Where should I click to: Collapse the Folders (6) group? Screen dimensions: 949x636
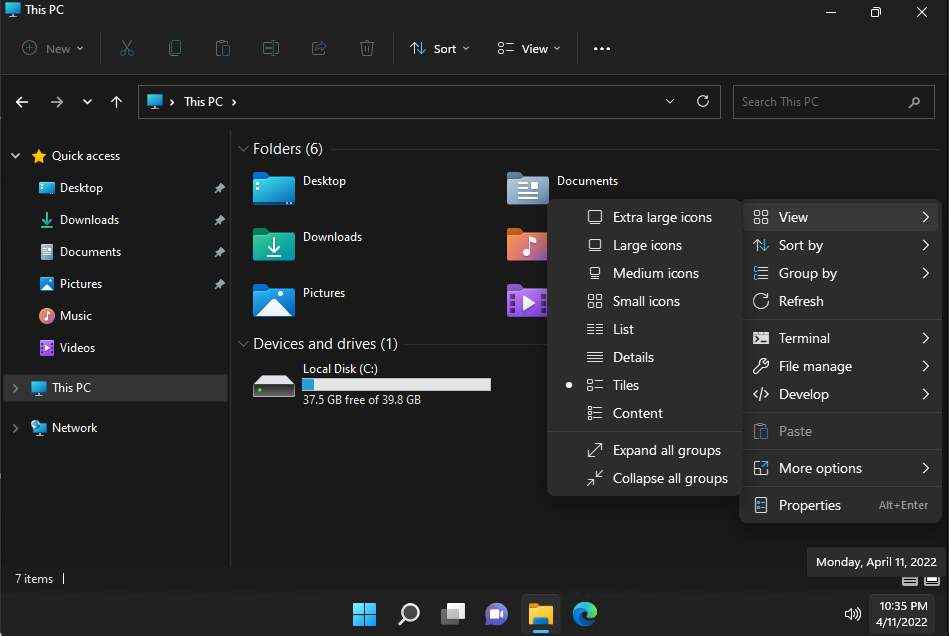pyautogui.click(x=243, y=149)
